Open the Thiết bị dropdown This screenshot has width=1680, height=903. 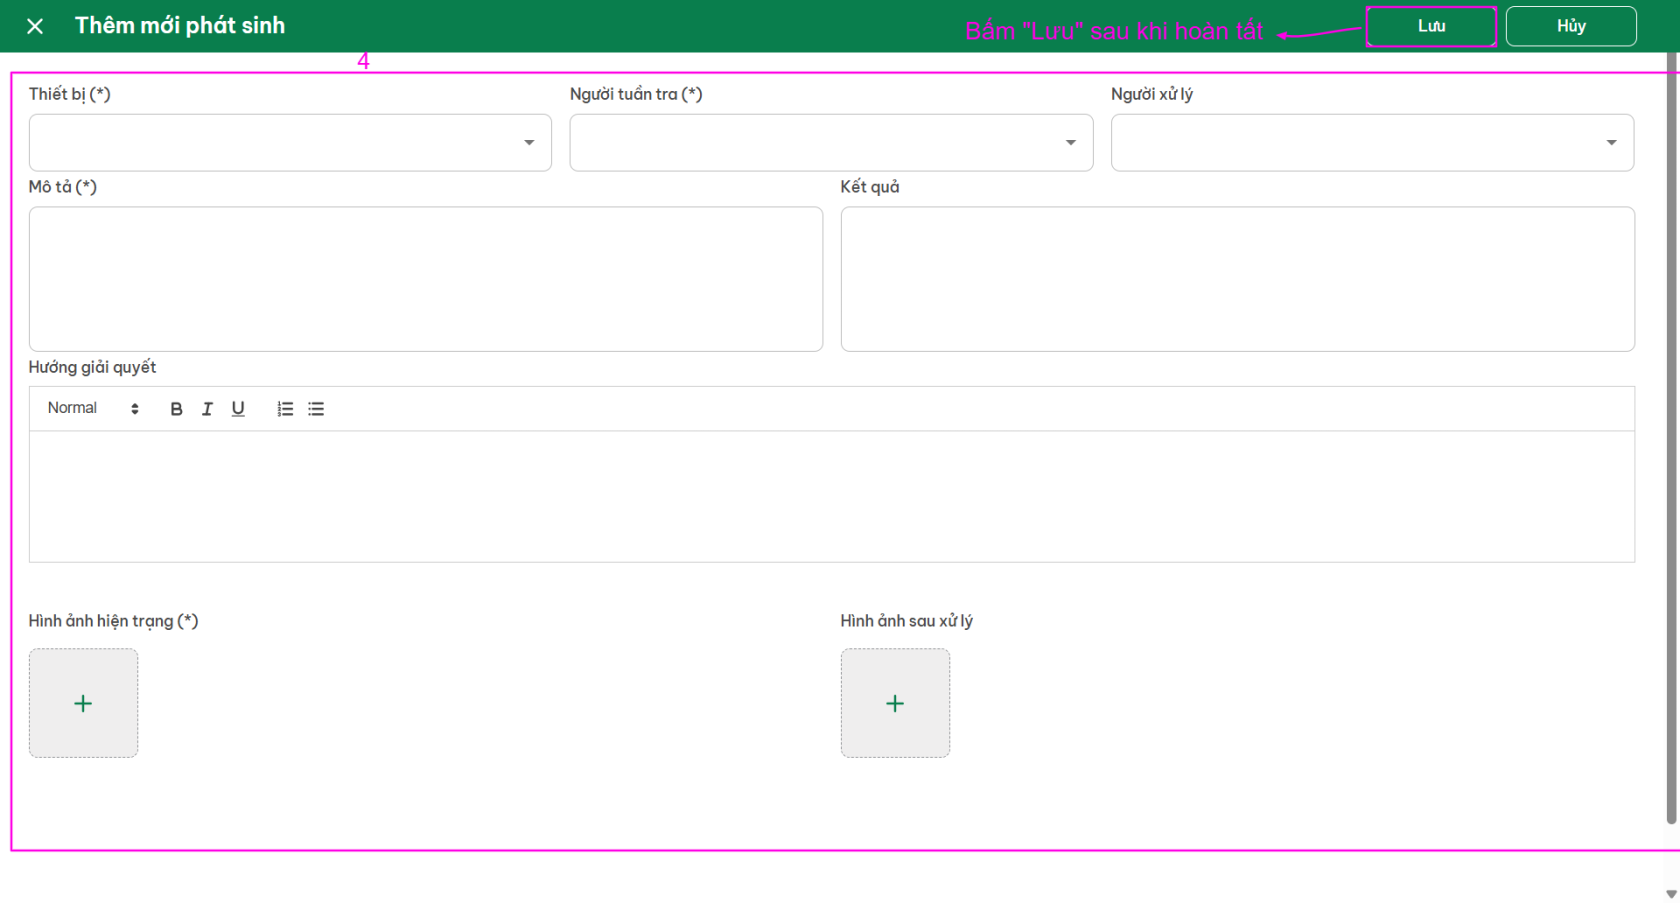pos(290,143)
